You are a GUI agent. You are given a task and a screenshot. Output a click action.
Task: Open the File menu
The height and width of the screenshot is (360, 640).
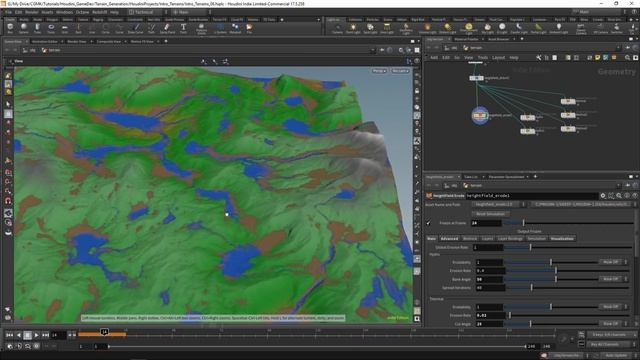8,12
